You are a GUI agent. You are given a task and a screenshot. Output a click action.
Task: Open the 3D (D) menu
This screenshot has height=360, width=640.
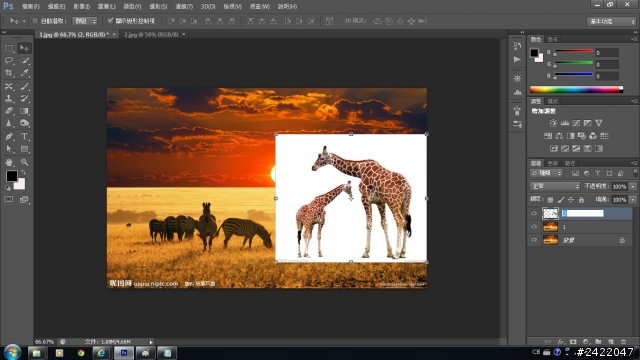[x=208, y=7]
